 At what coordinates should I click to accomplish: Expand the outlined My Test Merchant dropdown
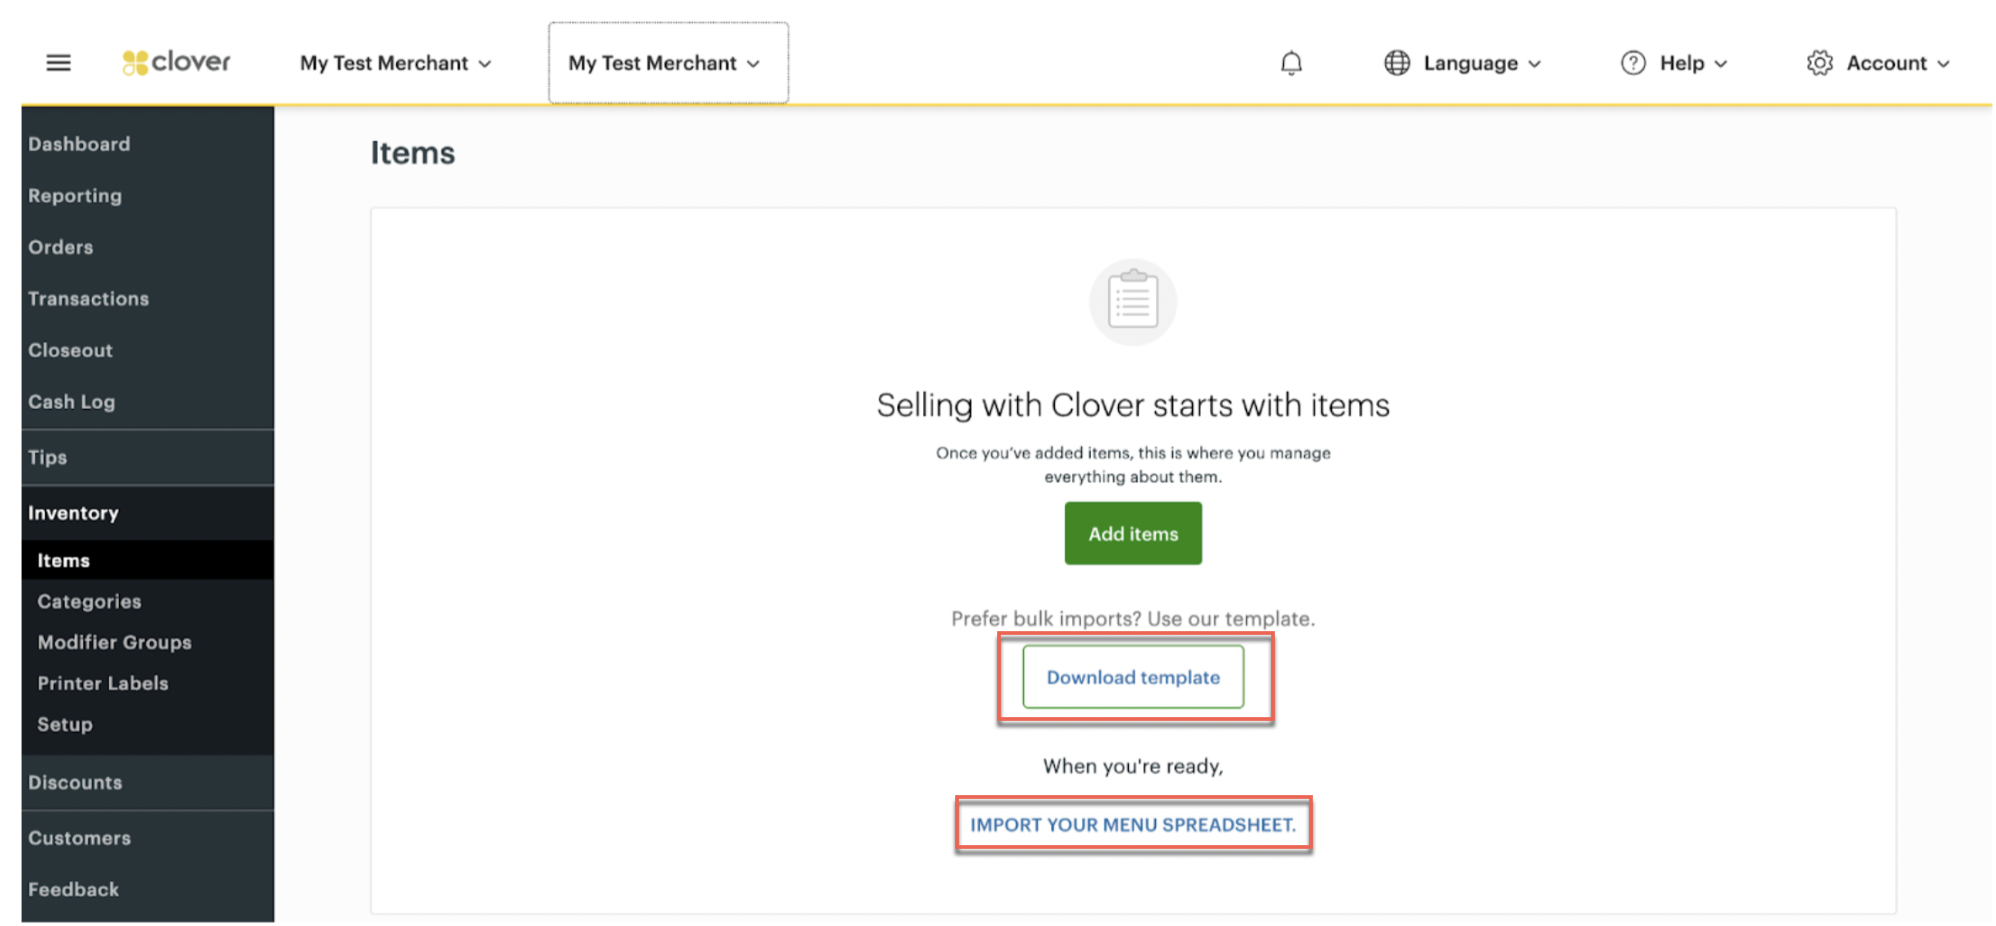coord(668,63)
